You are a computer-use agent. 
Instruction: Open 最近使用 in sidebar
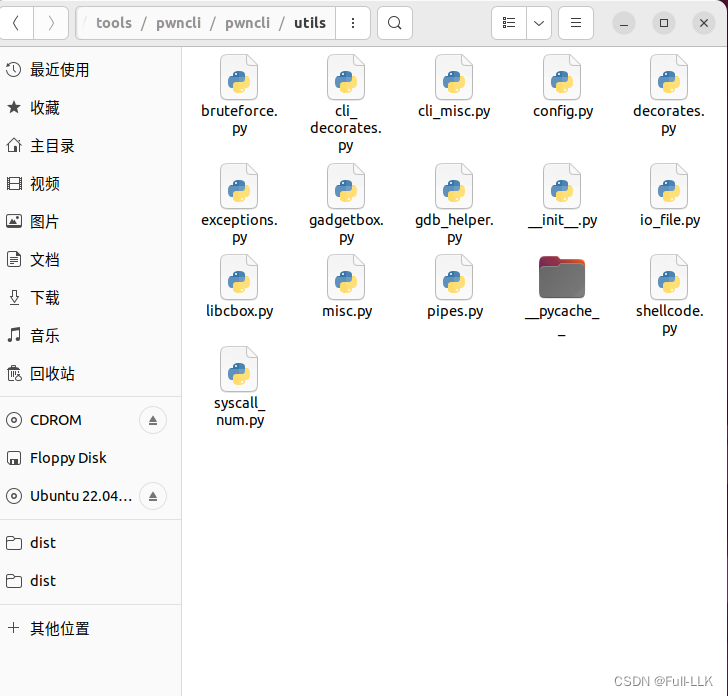coord(91,70)
